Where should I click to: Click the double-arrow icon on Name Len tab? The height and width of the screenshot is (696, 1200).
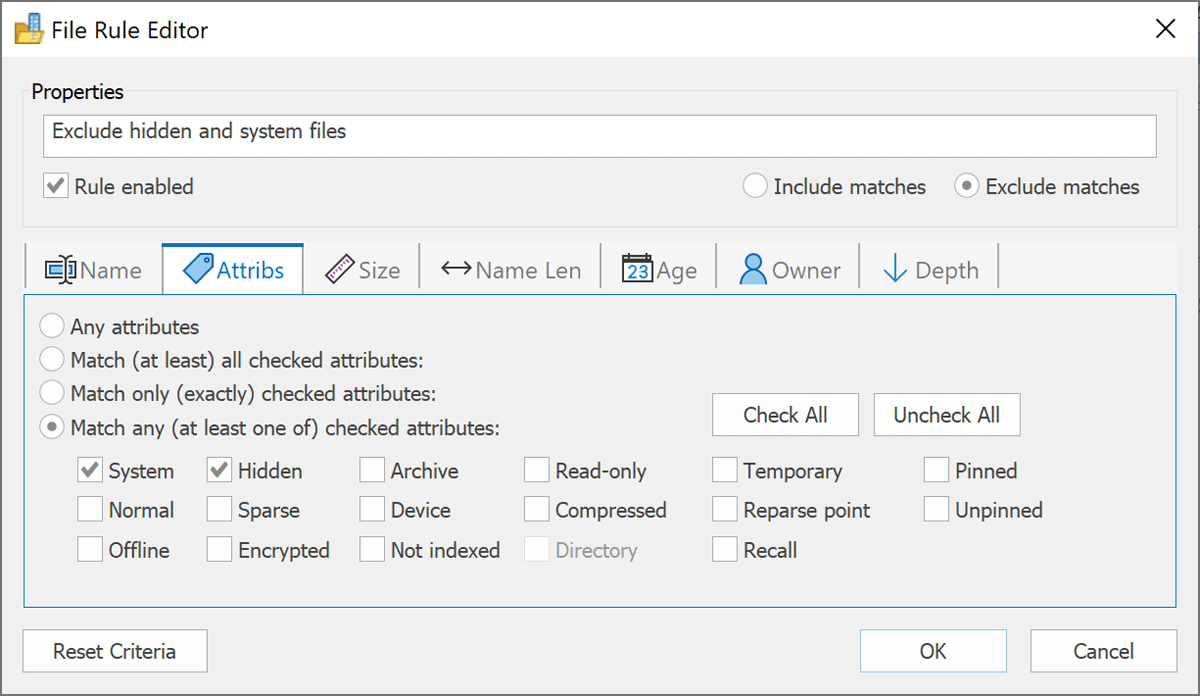[x=455, y=268]
